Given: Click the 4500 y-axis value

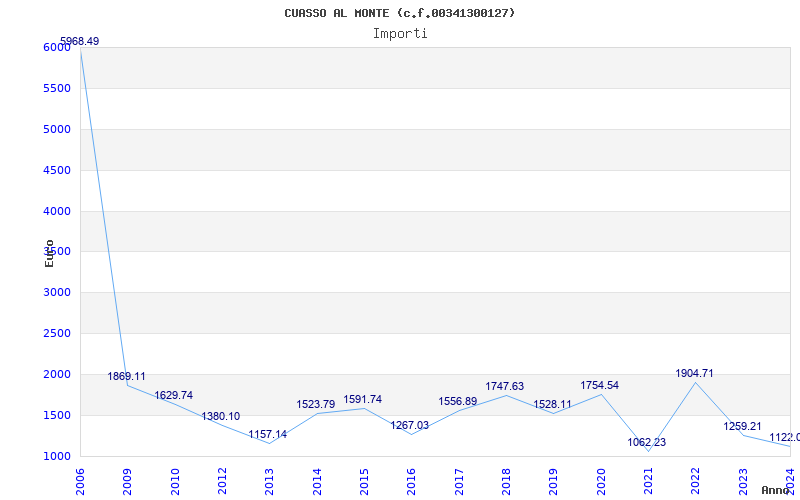Looking at the screenshot, I should 57,170.
